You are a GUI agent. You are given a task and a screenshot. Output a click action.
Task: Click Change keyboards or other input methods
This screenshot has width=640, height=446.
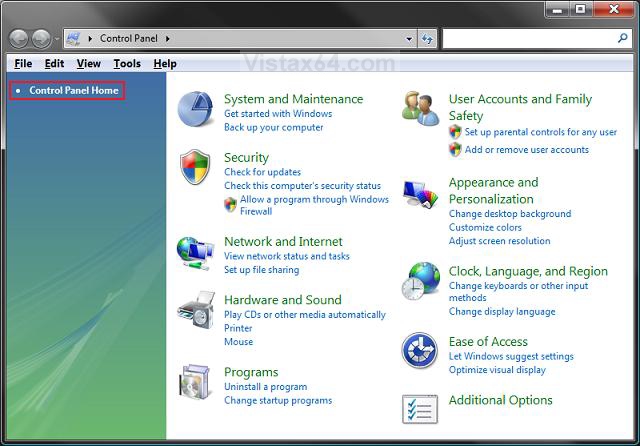tap(518, 292)
